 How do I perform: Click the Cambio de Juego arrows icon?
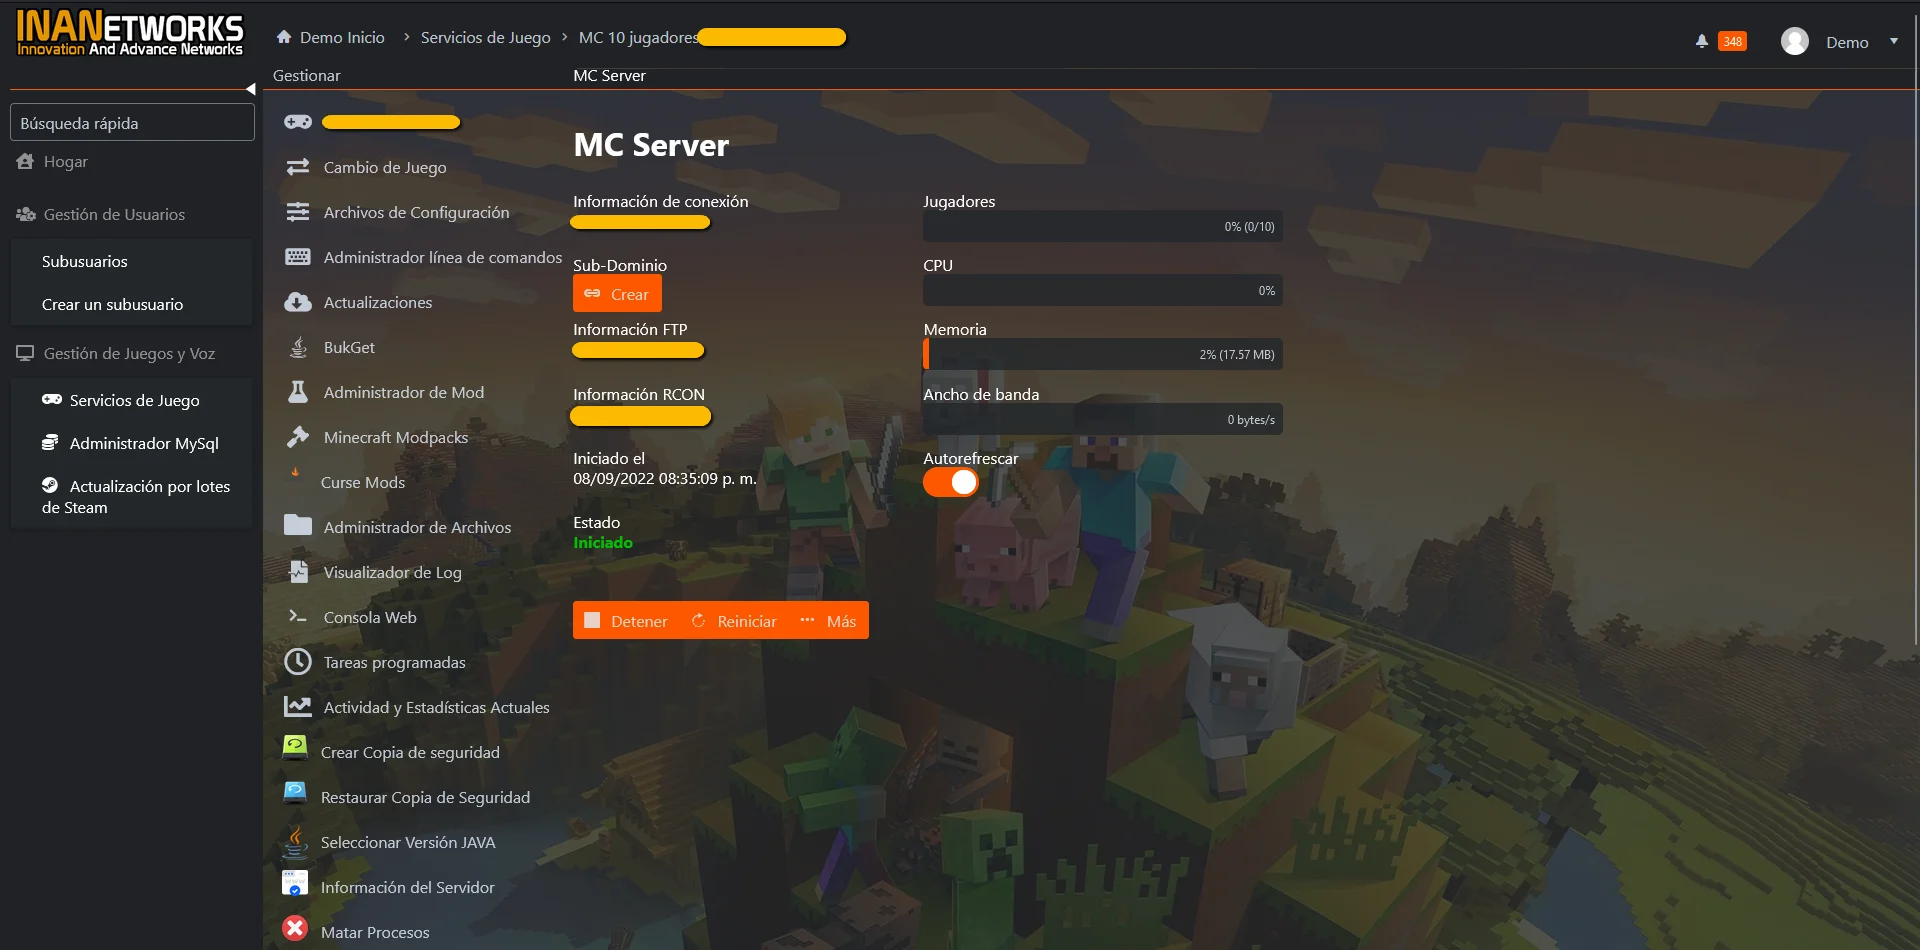pos(297,167)
